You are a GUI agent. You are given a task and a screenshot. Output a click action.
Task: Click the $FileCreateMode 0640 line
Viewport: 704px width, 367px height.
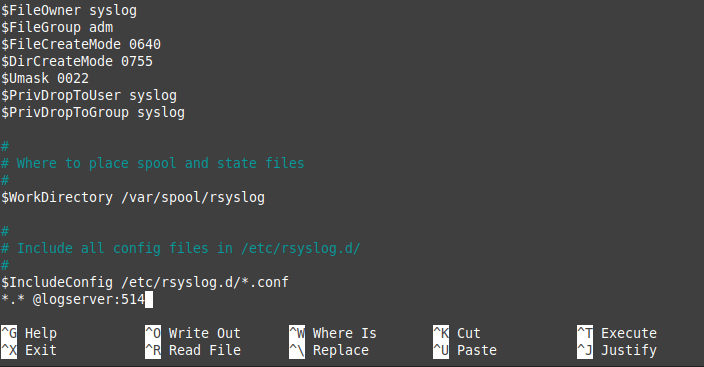[x=81, y=44]
